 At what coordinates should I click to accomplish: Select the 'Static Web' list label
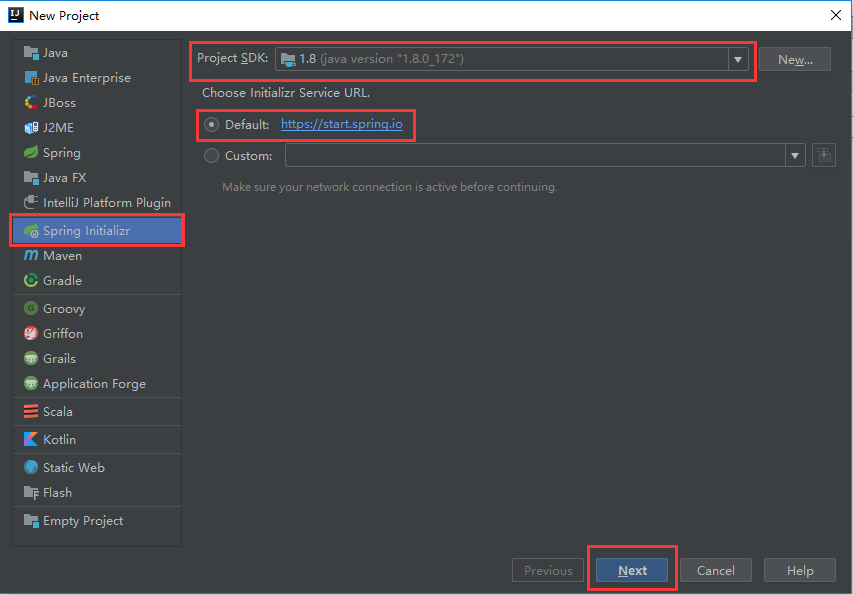[x=74, y=468]
